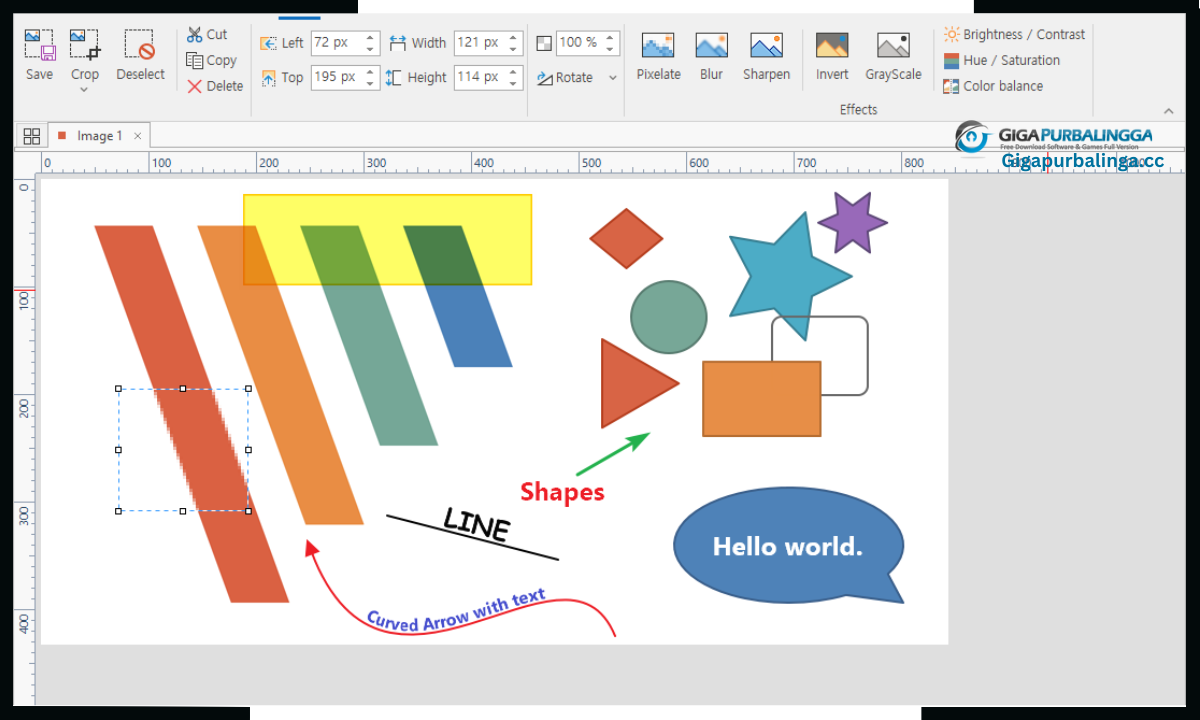The width and height of the screenshot is (1200, 720).
Task: Click the Hello world. speech bubble
Action: 789,546
